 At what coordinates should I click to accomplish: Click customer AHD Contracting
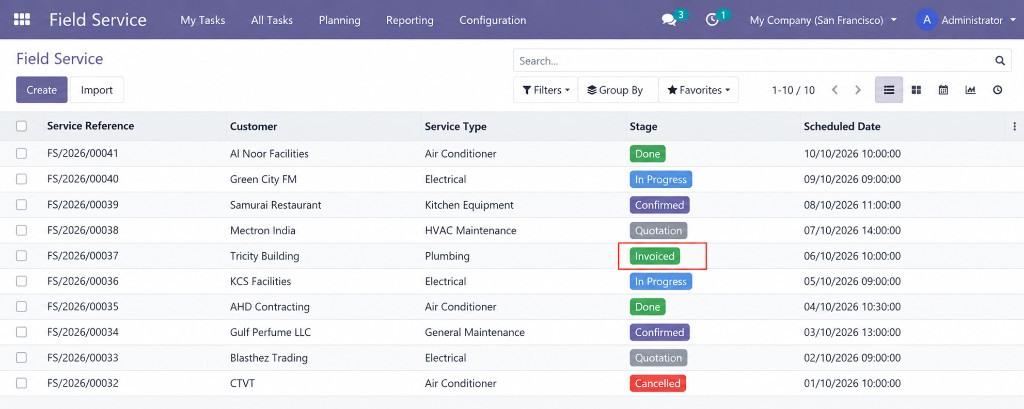[x=270, y=306]
